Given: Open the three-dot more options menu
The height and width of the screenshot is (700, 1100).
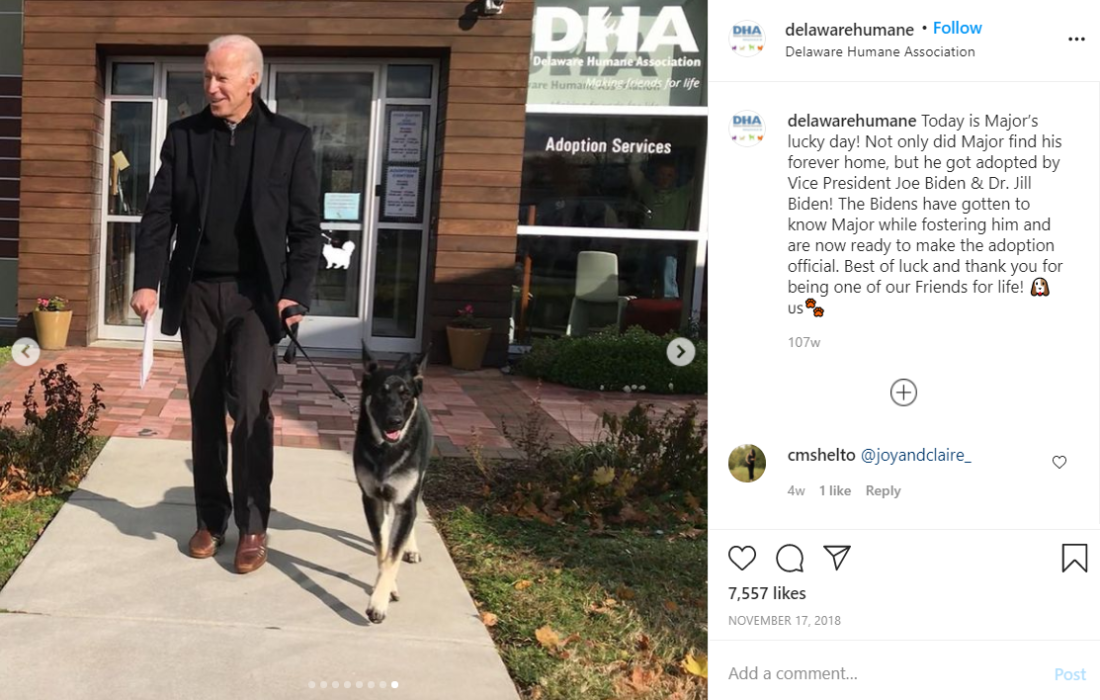Looking at the screenshot, I should [1076, 39].
